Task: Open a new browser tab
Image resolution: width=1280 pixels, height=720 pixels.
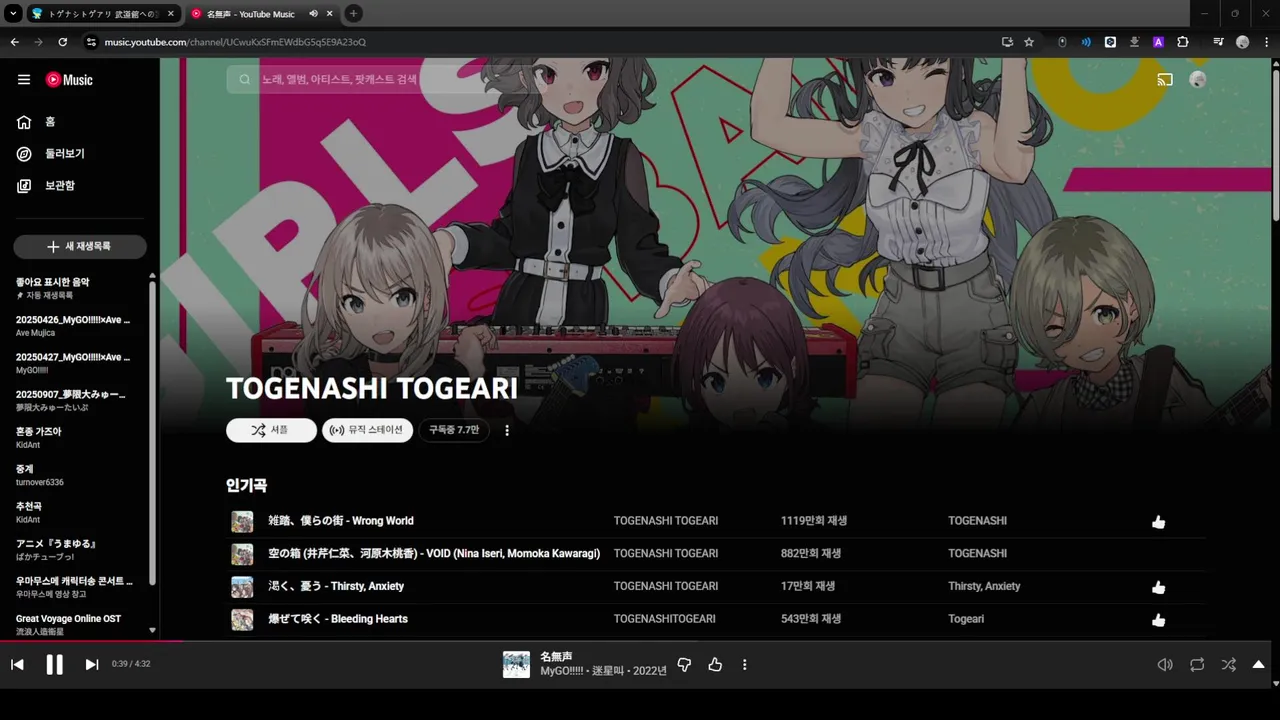Action: coord(354,14)
